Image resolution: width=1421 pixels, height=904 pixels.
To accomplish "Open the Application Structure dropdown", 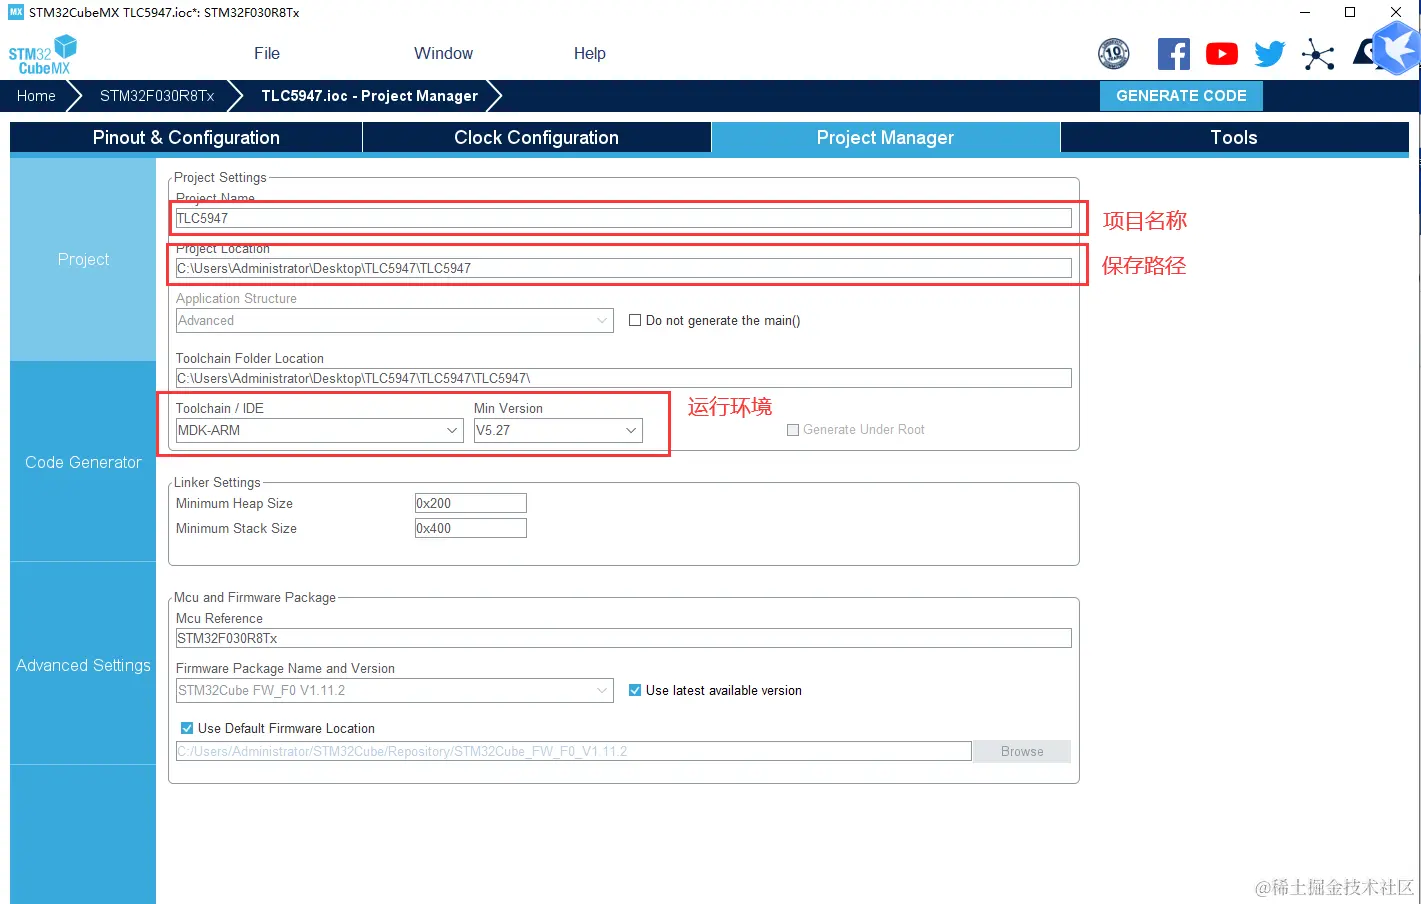I will pos(395,320).
